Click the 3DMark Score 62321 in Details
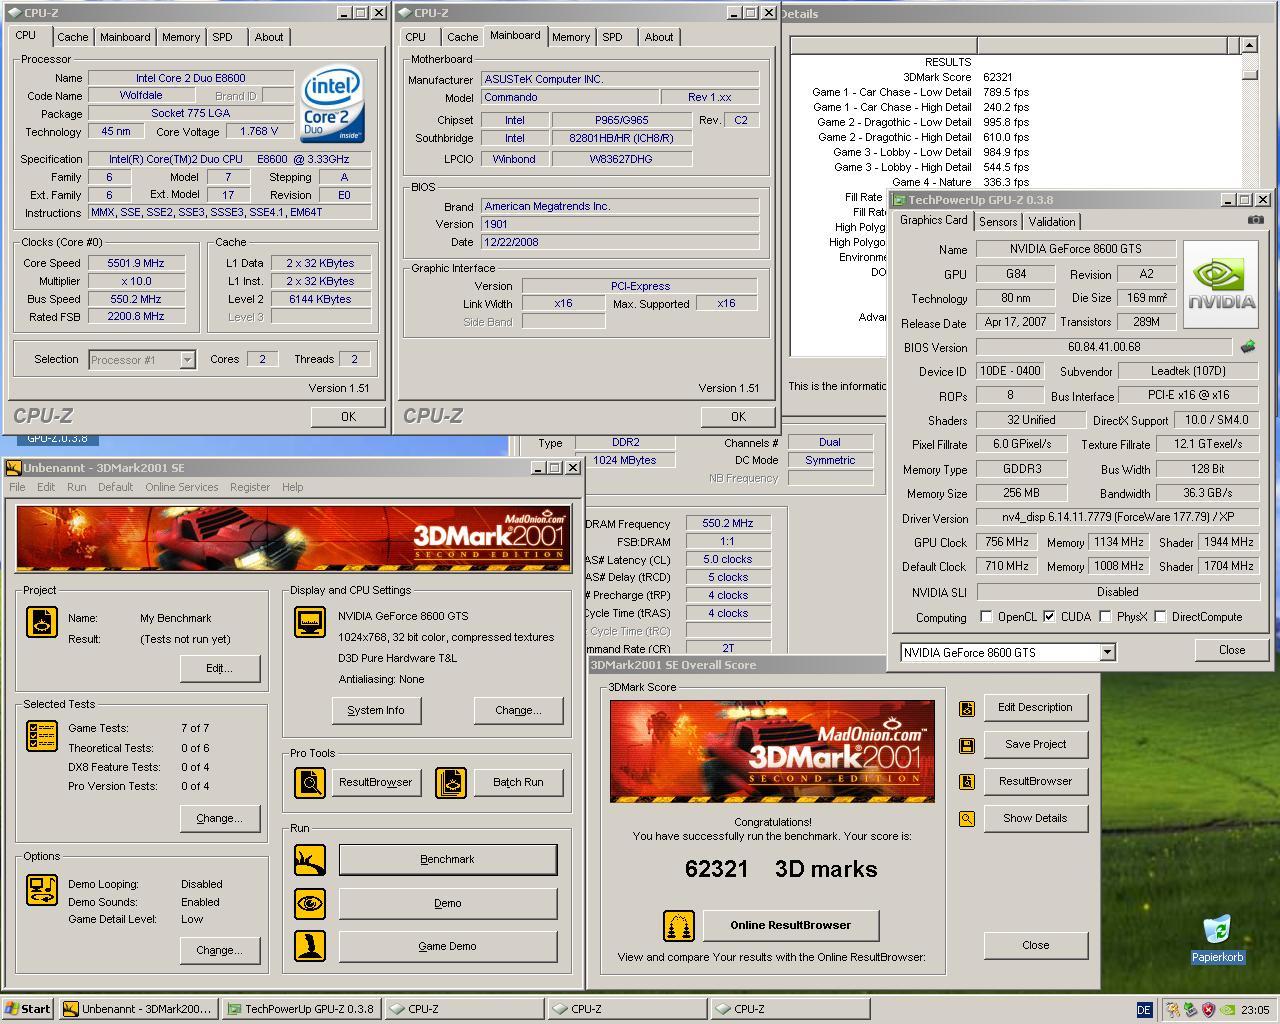The width and height of the screenshot is (1280, 1024). tap(997, 77)
